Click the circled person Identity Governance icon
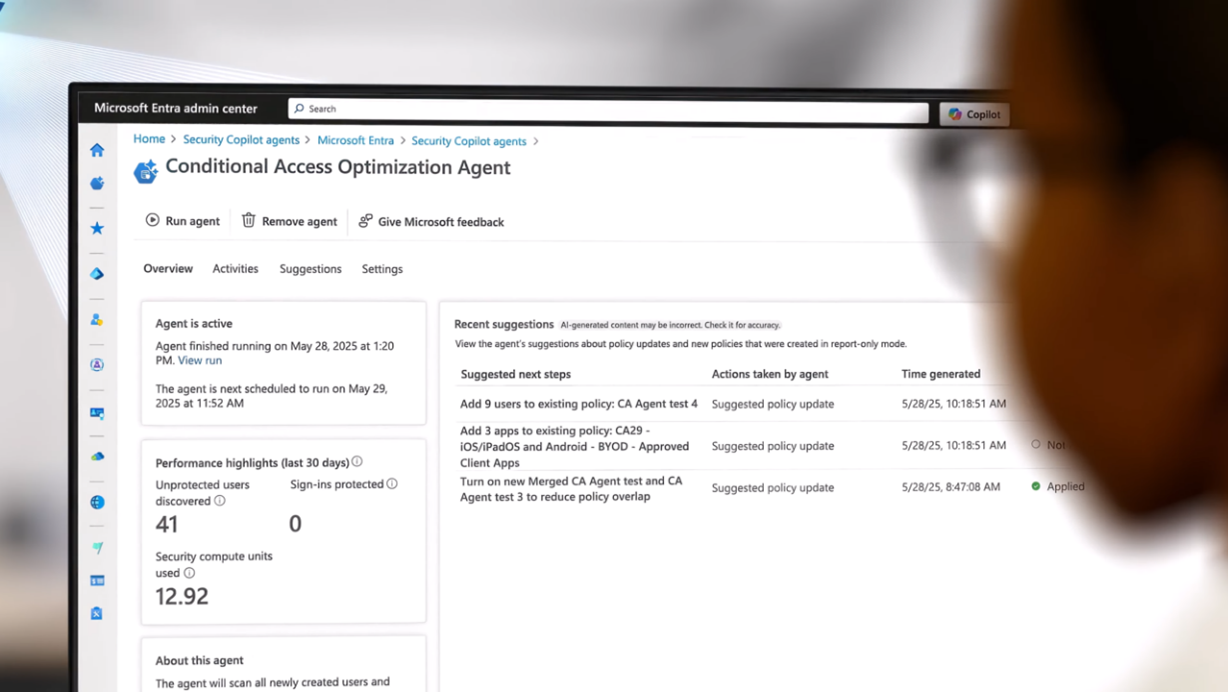Screen dimensions: 1228x692 (x=97, y=365)
